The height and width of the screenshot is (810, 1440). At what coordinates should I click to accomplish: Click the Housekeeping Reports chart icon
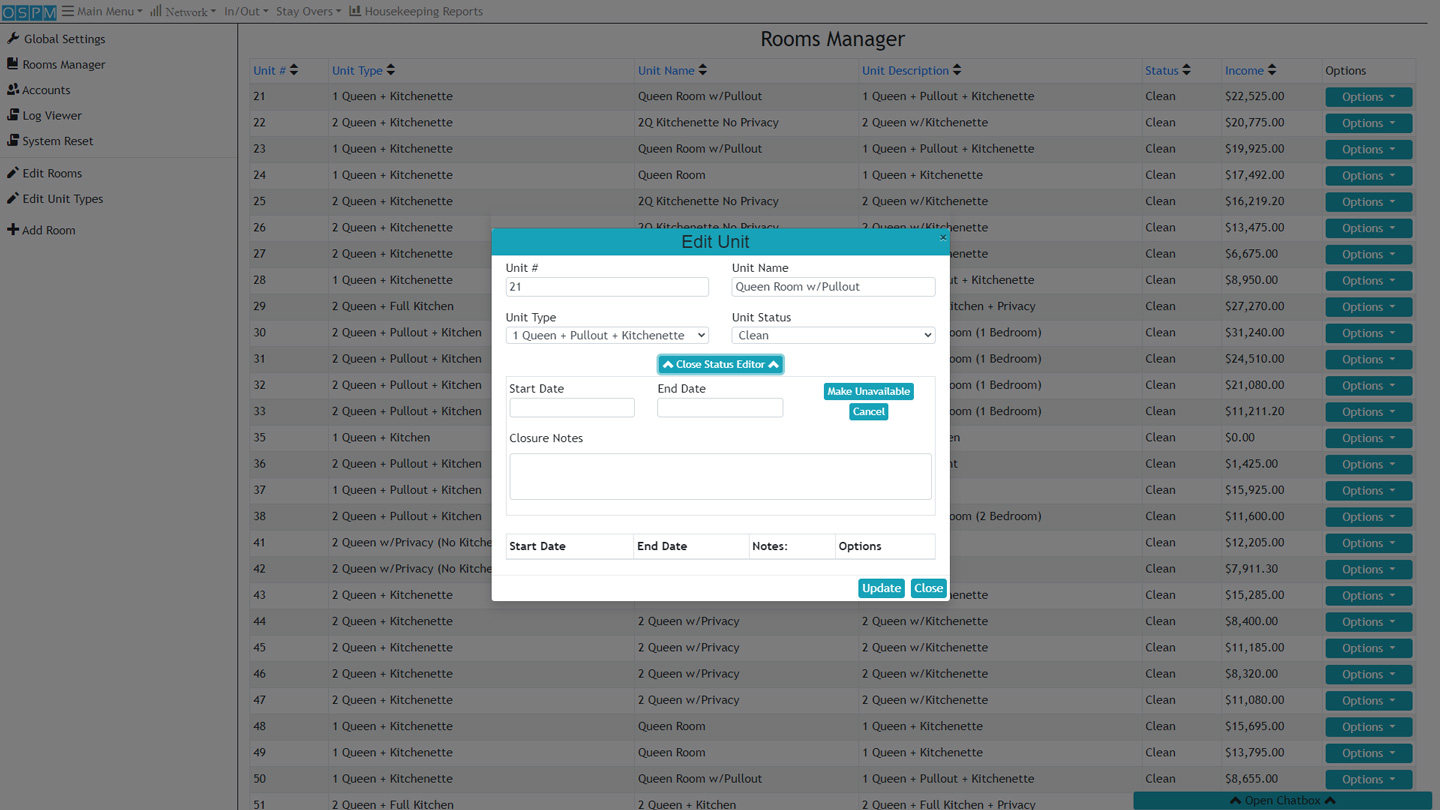[355, 11]
